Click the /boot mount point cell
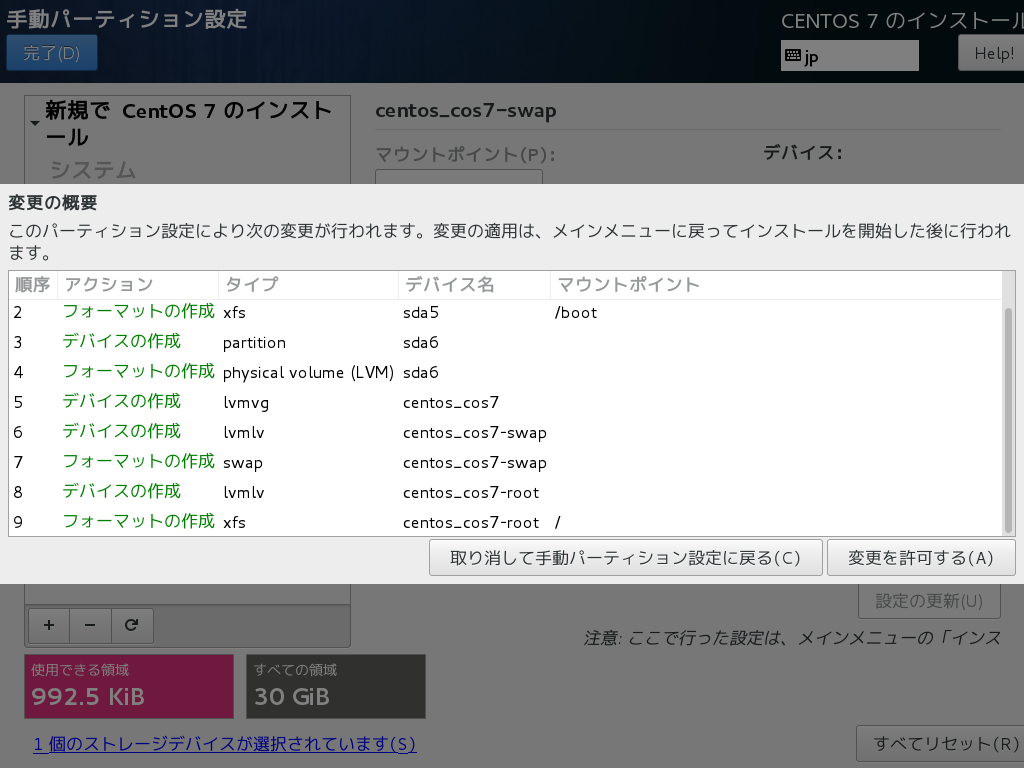Viewport: 1024px width, 768px height. tap(575, 313)
